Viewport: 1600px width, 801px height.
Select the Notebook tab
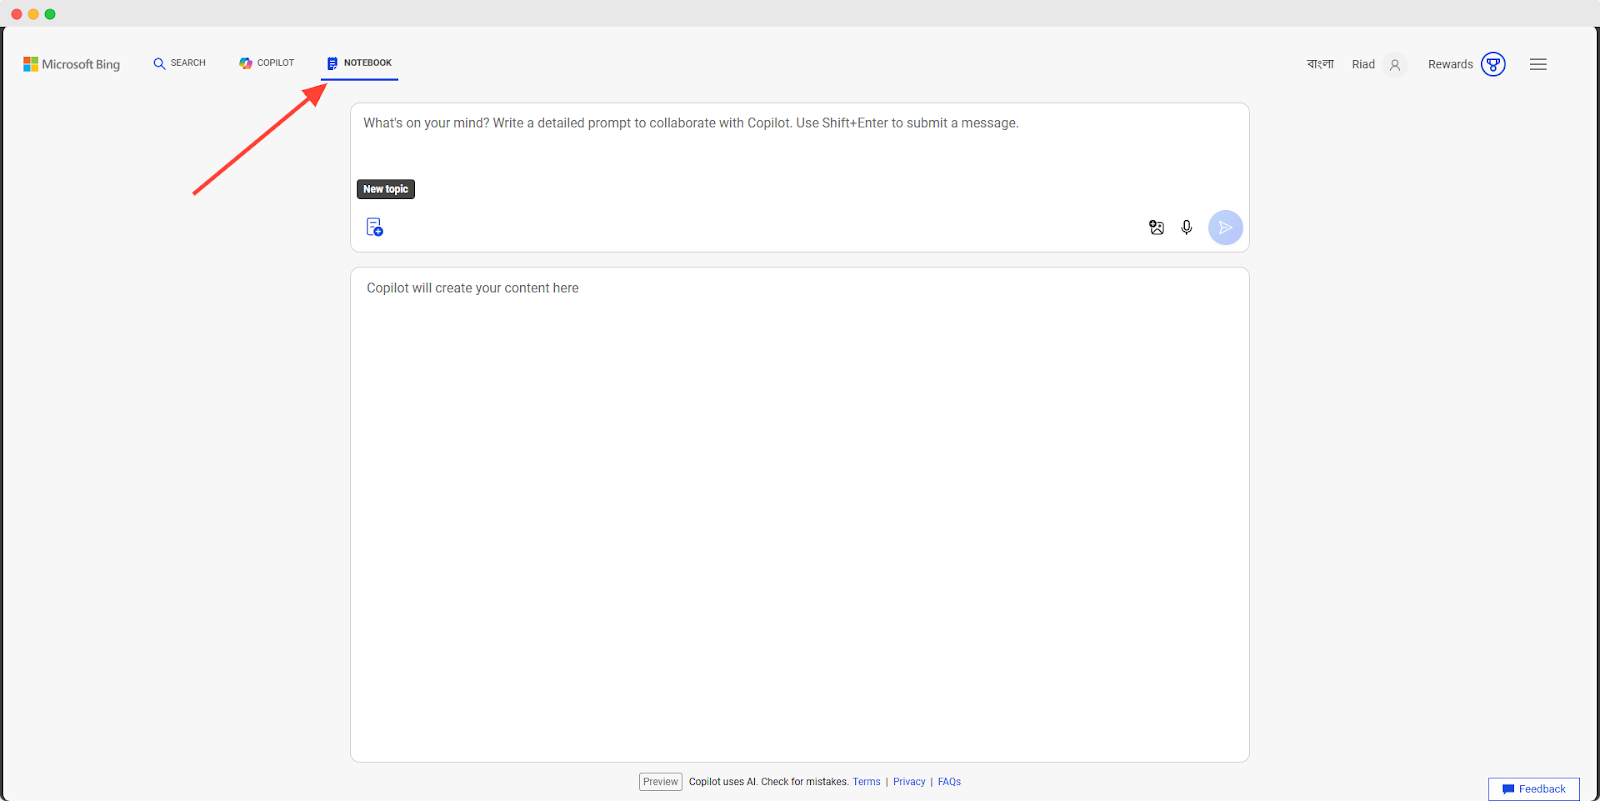coord(359,63)
